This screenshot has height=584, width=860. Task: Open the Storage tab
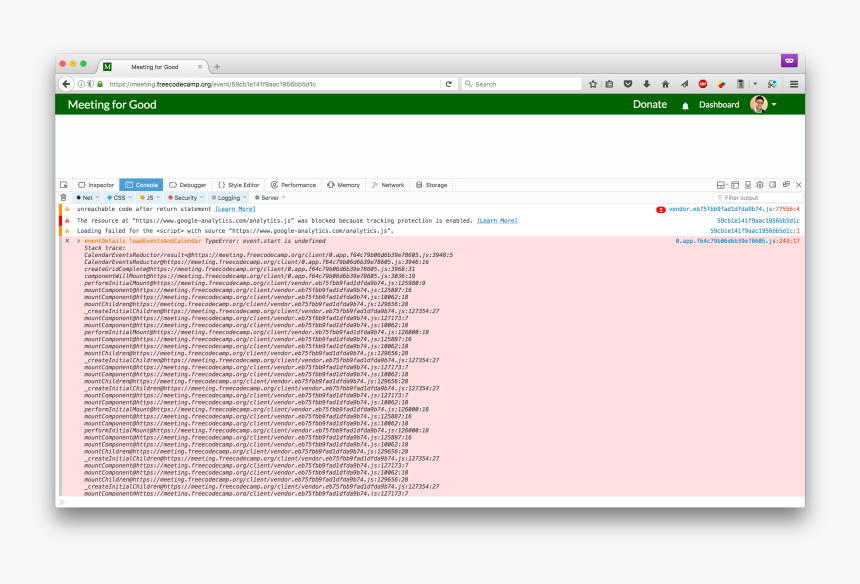click(x=432, y=185)
